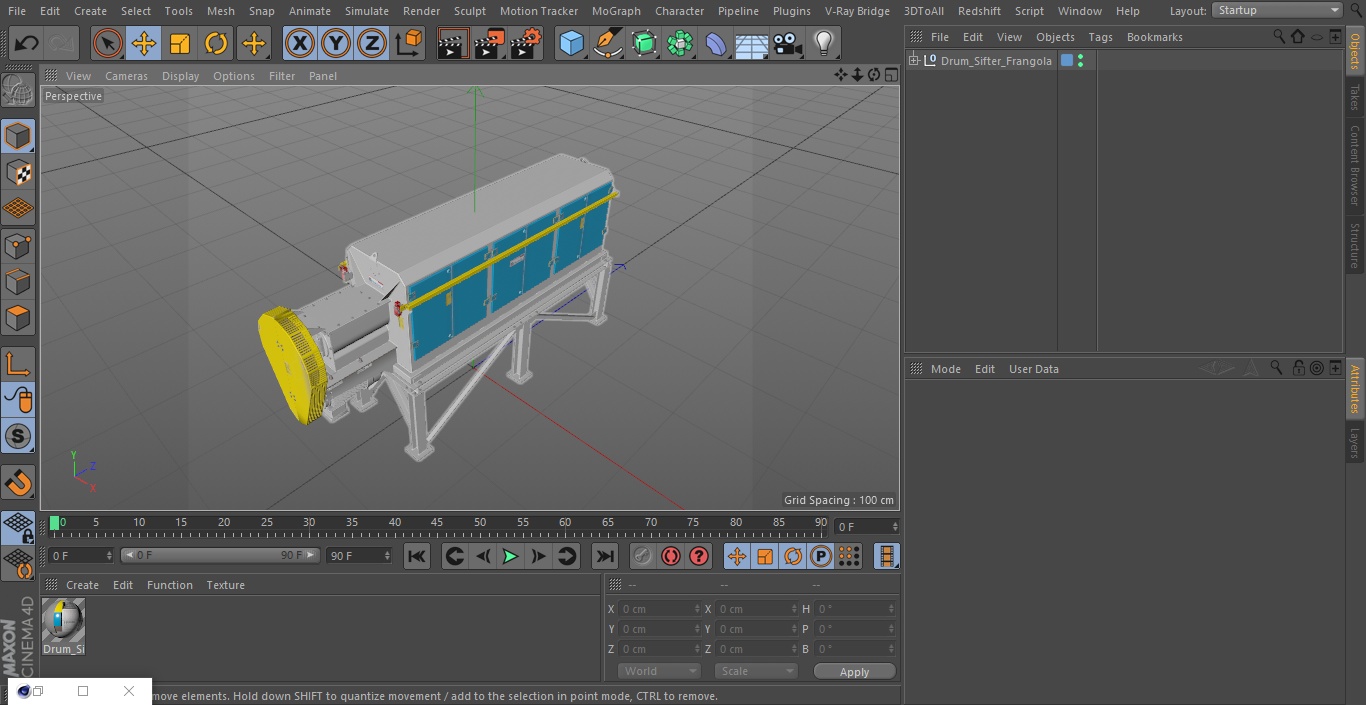The image size is (1366, 705).
Task: Add a Light object
Action: pyautogui.click(x=824, y=43)
